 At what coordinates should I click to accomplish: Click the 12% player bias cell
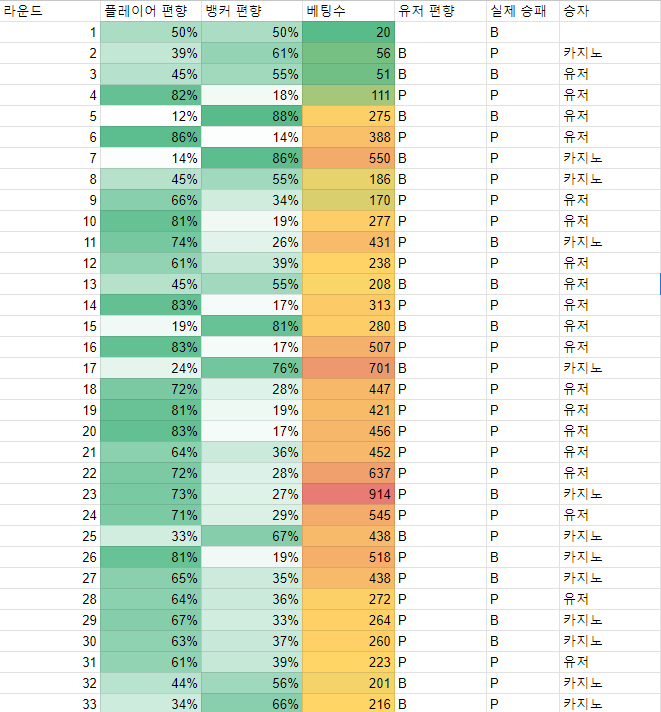click(x=151, y=116)
